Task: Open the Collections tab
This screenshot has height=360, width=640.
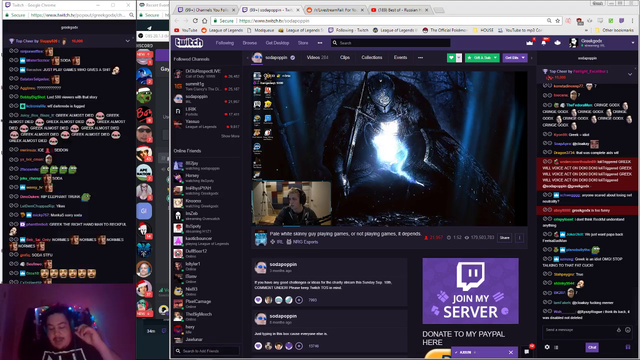Action: pyautogui.click(x=372, y=58)
